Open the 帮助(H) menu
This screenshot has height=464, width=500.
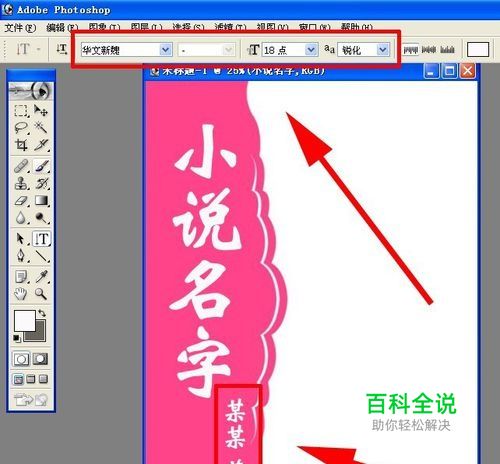click(356, 28)
